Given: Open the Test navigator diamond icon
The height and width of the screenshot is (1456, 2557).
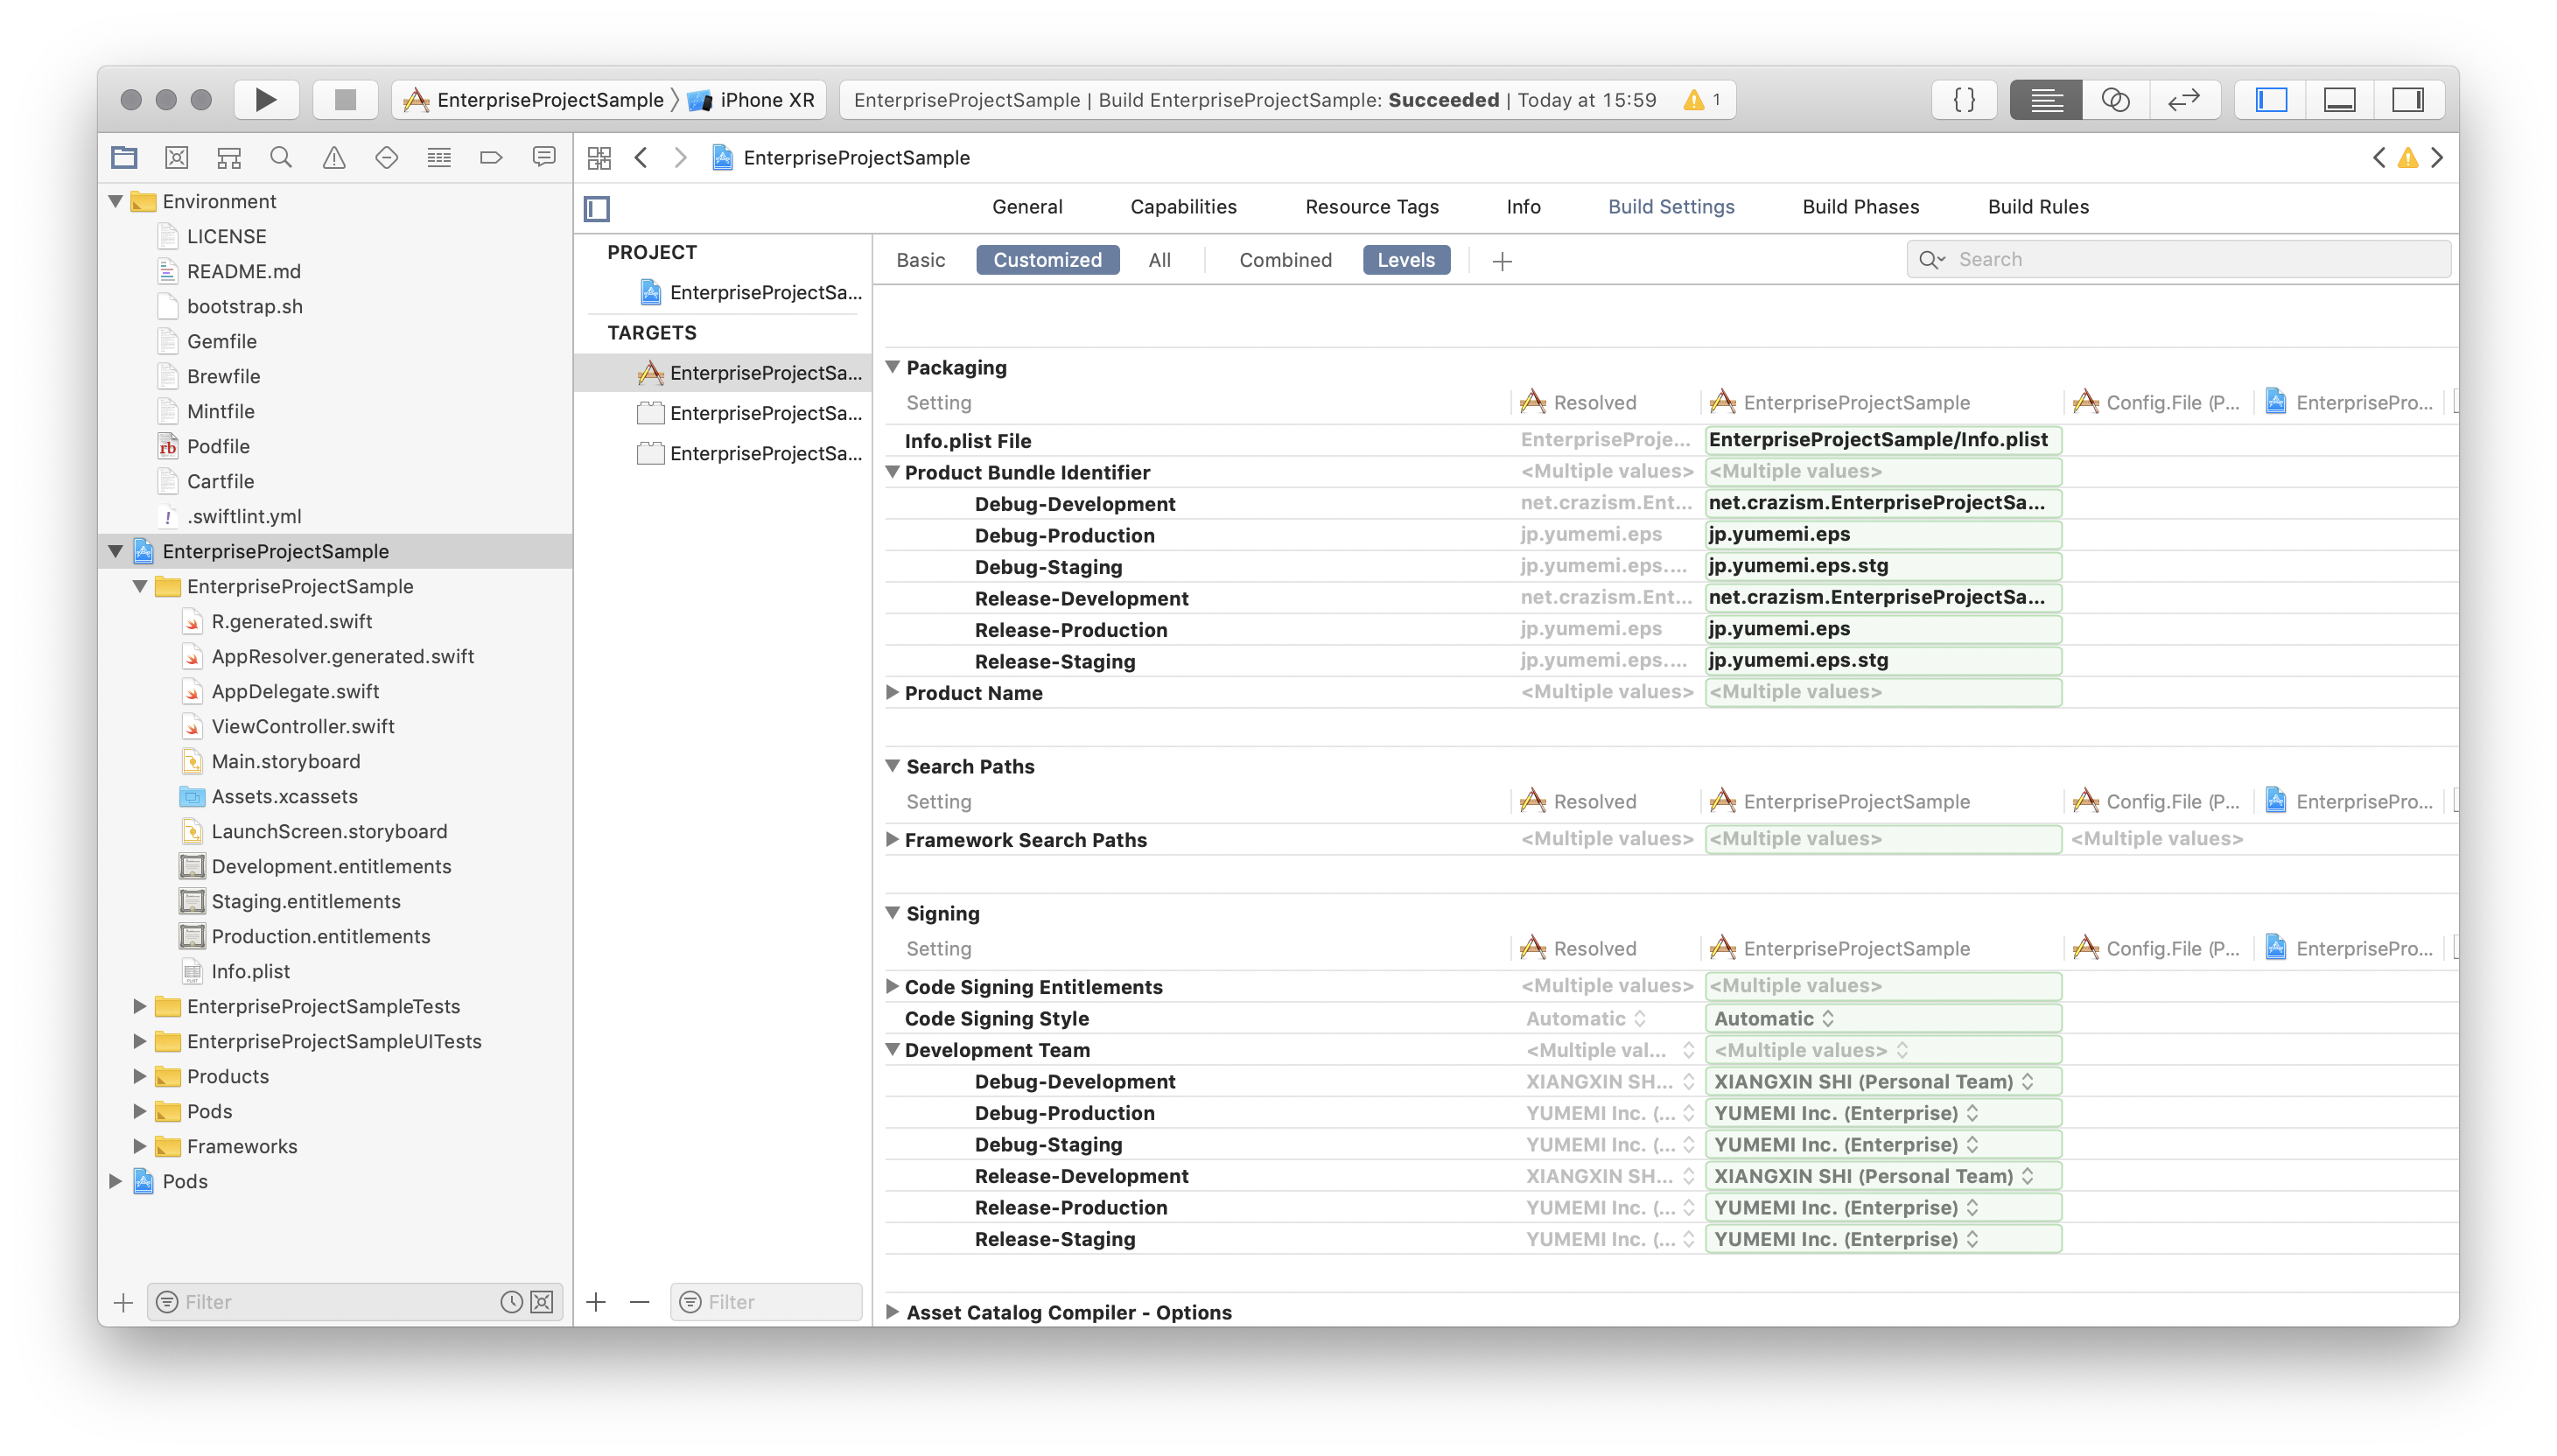Looking at the screenshot, I should tap(386, 157).
